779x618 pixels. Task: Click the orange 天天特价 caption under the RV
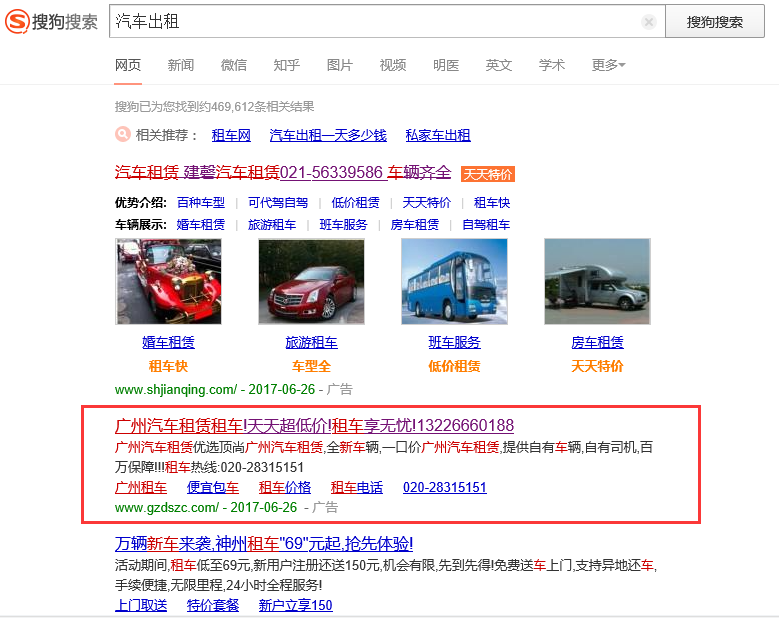point(597,366)
